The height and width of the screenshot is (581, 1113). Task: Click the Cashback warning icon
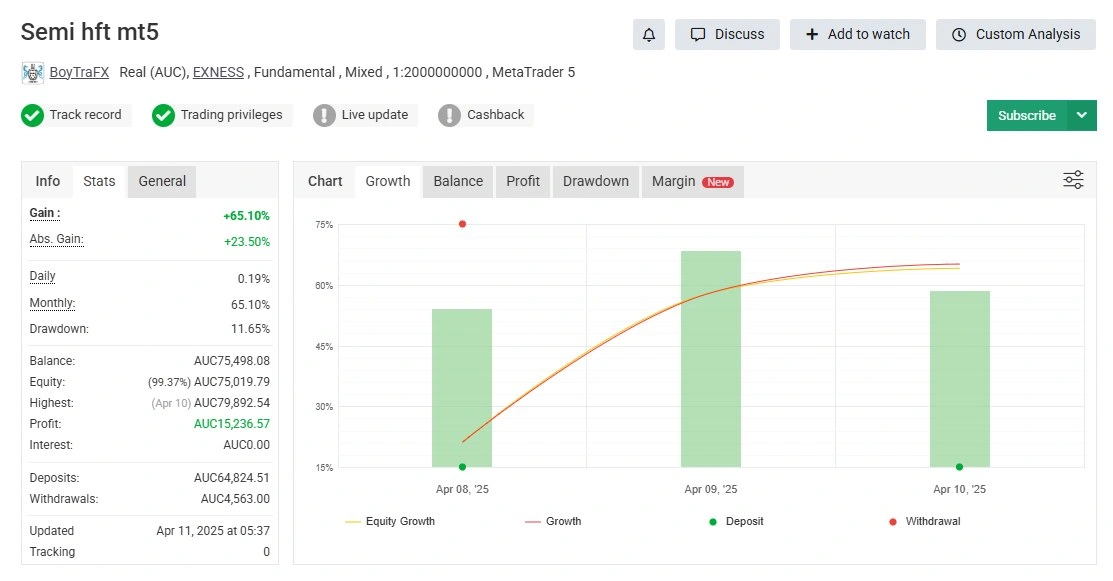click(x=450, y=116)
